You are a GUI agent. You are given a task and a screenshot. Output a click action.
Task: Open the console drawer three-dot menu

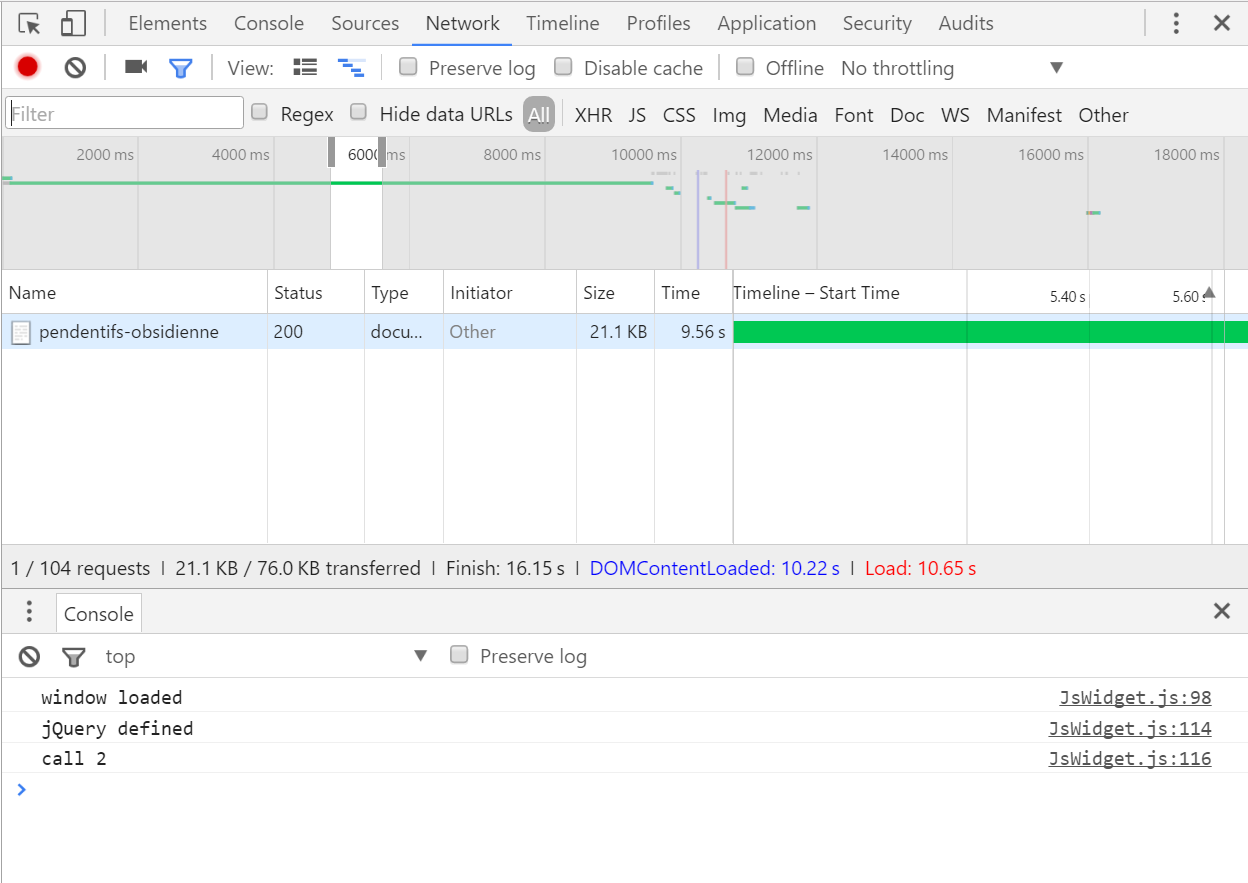pyautogui.click(x=29, y=612)
